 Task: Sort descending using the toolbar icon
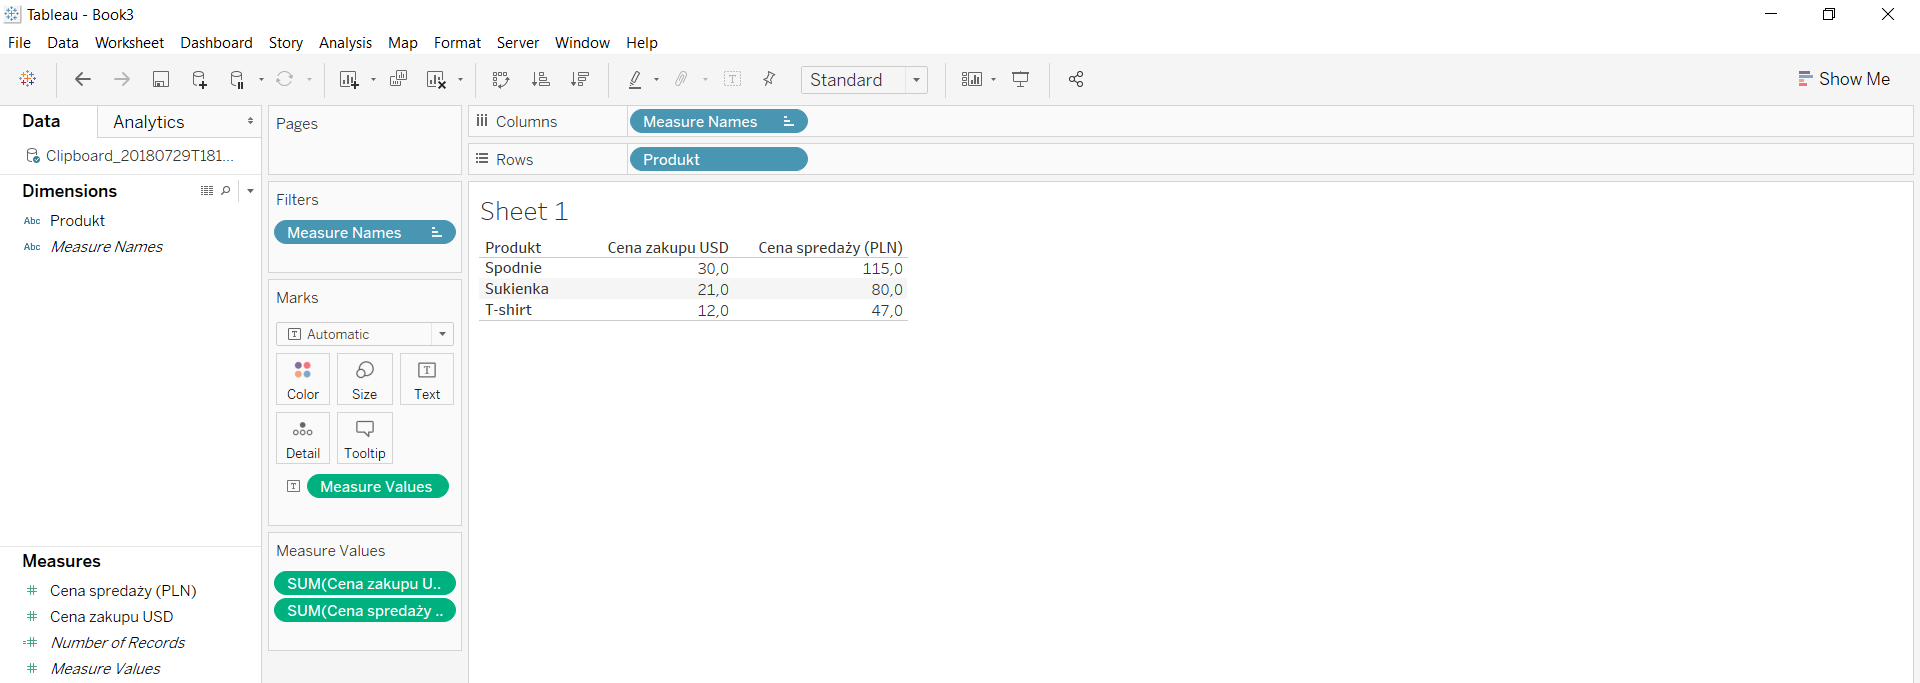click(580, 80)
